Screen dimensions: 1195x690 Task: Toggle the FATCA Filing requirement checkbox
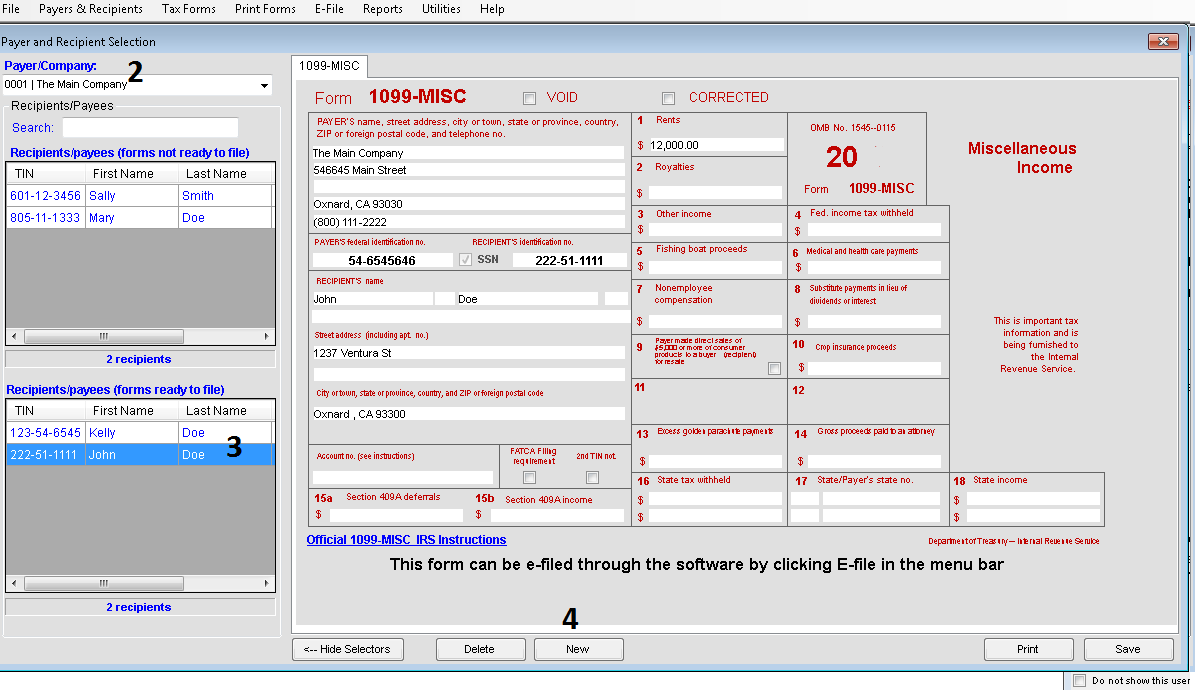coord(530,478)
